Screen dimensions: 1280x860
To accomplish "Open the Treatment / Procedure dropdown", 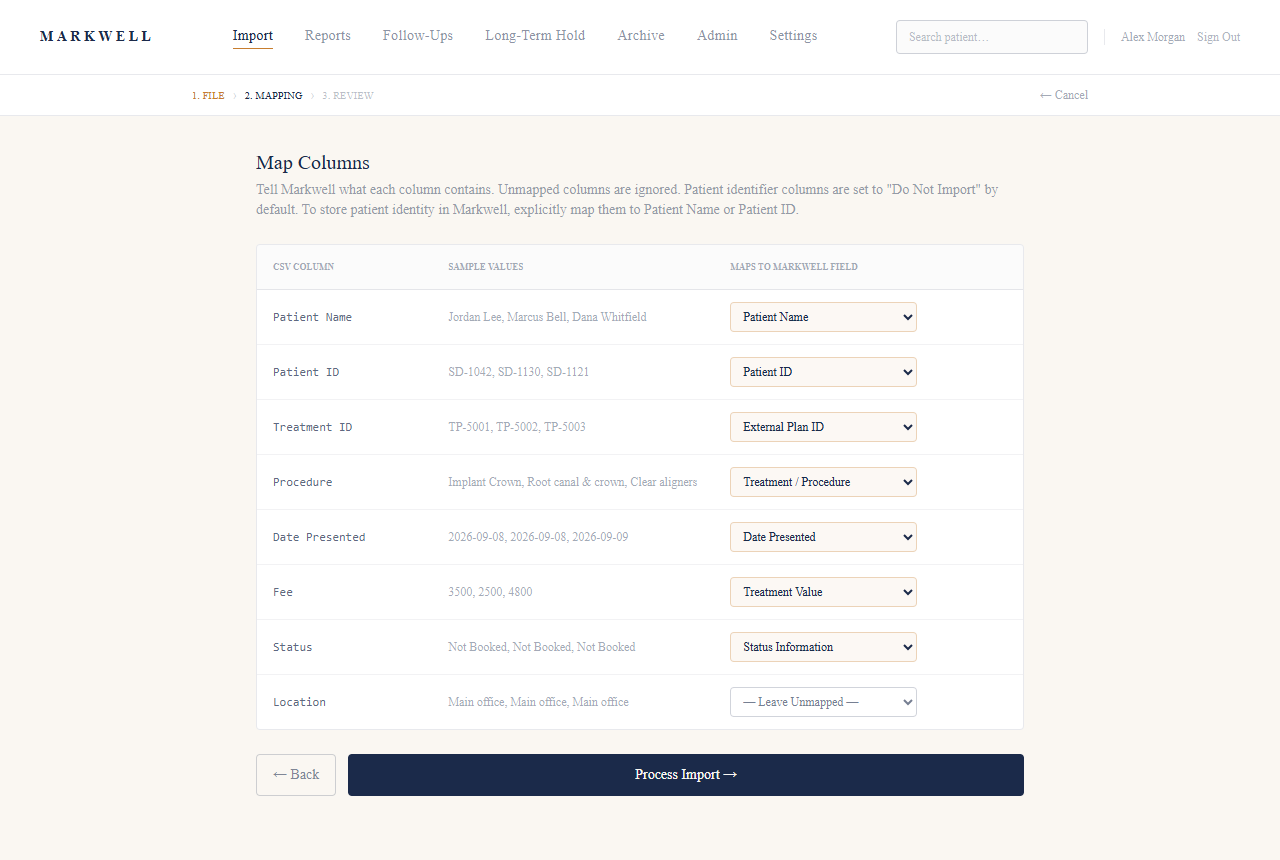I will [x=823, y=482].
